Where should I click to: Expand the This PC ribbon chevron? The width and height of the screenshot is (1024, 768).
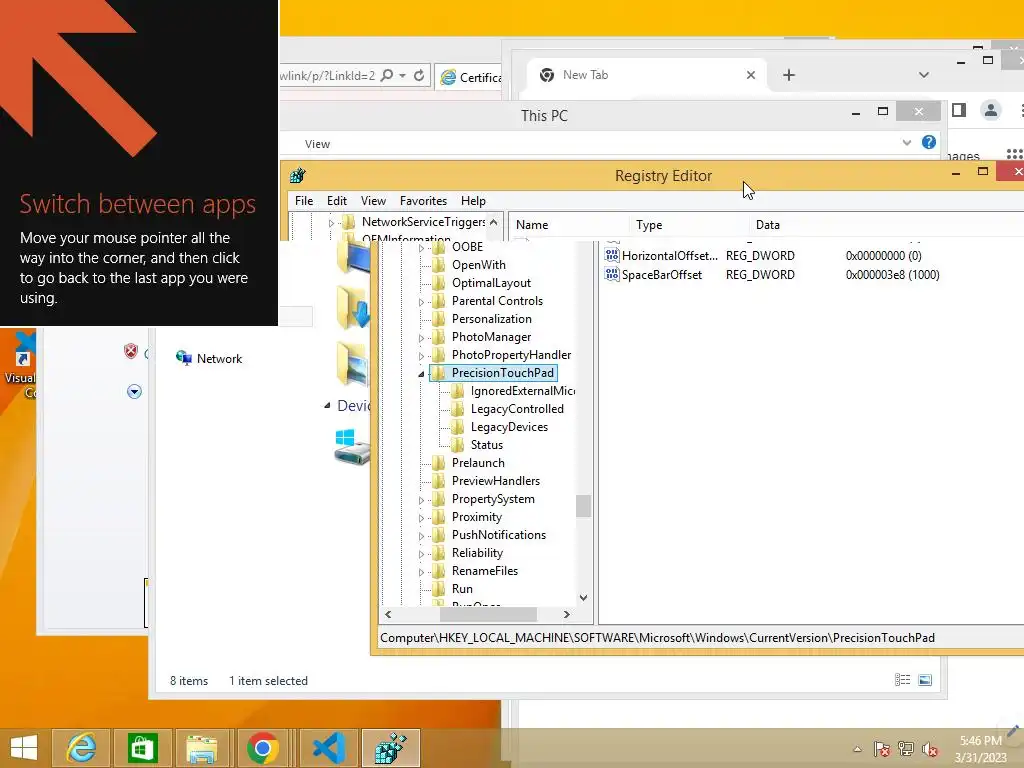[x=906, y=142]
